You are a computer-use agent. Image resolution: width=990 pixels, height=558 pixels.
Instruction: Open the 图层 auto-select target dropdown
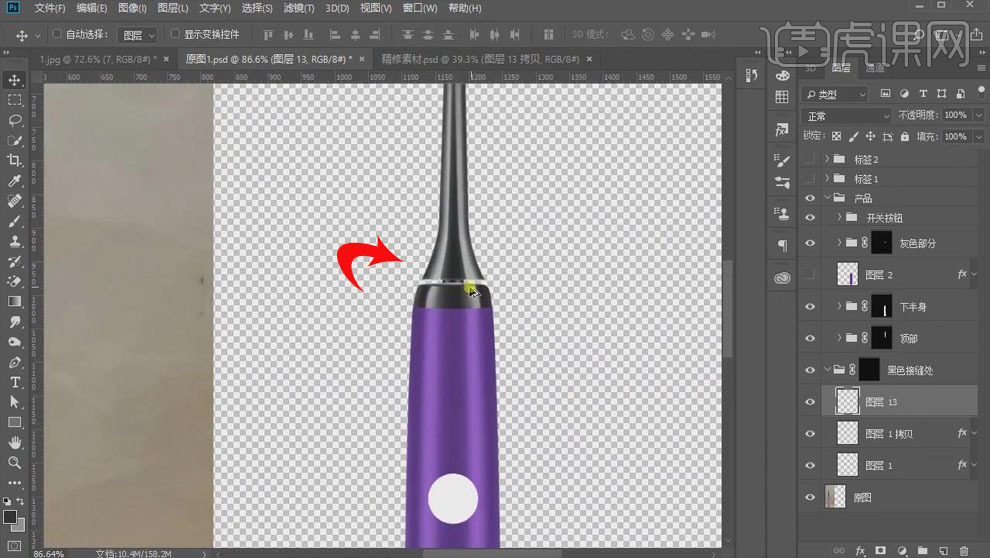pos(138,35)
